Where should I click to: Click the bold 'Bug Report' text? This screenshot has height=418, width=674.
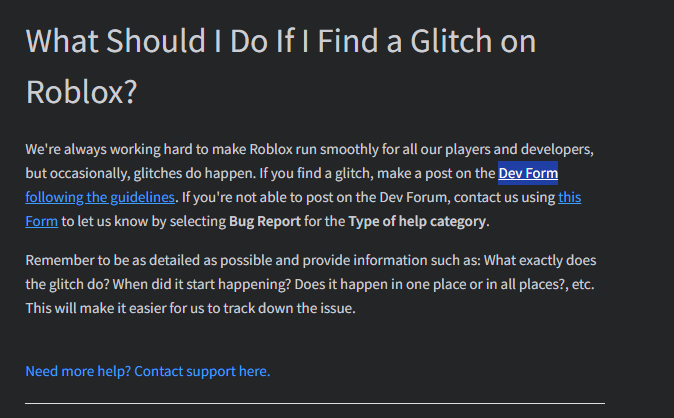[265, 221]
